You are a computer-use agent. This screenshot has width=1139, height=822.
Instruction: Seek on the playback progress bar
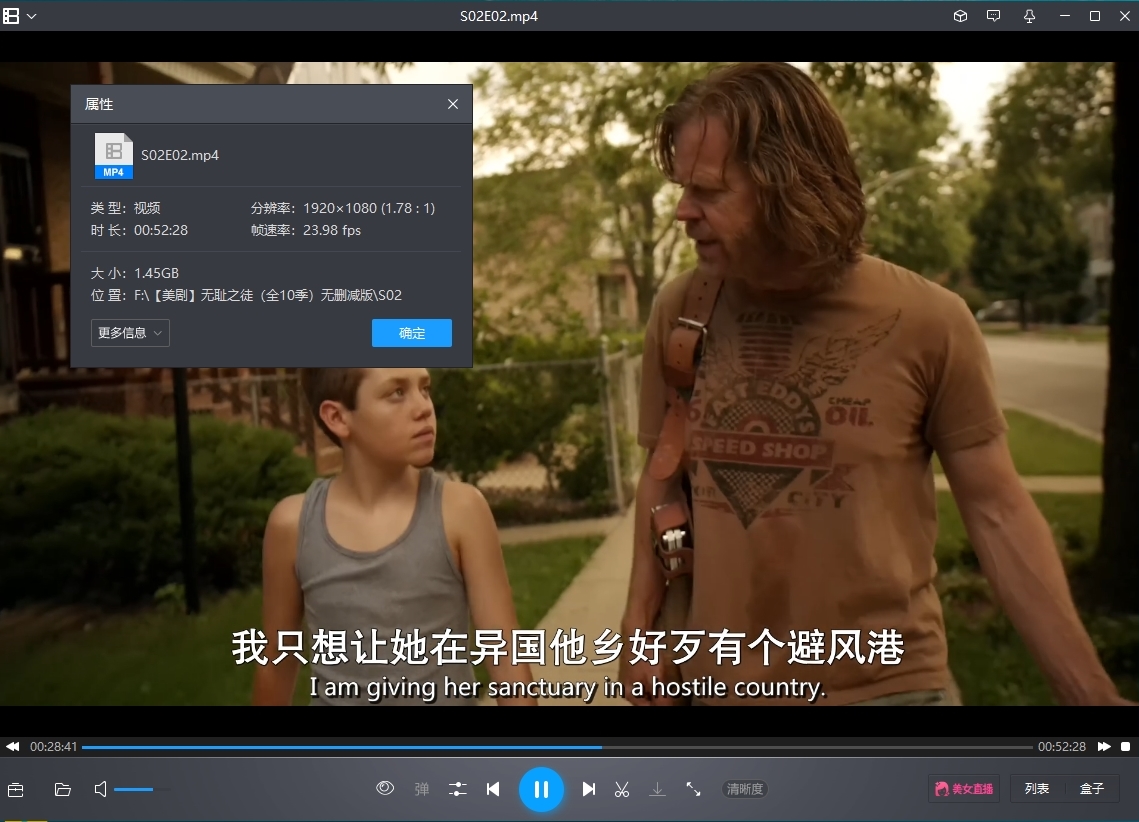tap(557, 746)
